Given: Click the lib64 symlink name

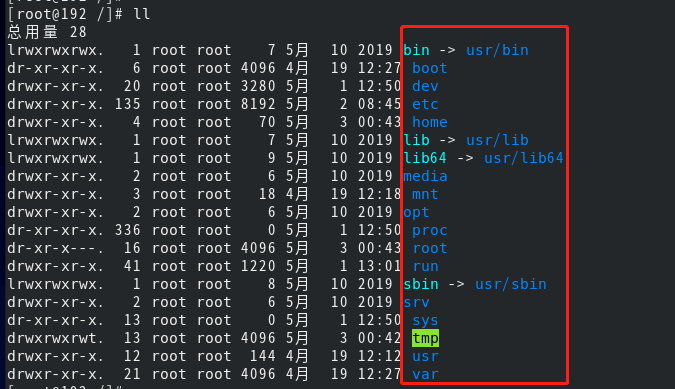Looking at the screenshot, I should 425,158.
